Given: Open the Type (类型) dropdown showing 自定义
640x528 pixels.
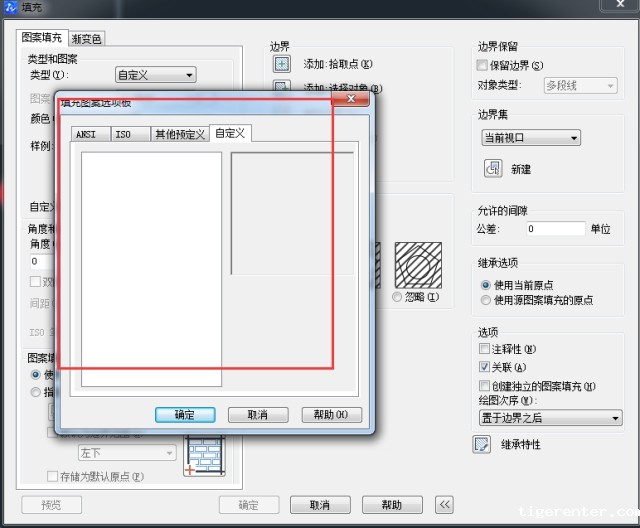Looking at the screenshot, I should [155, 75].
